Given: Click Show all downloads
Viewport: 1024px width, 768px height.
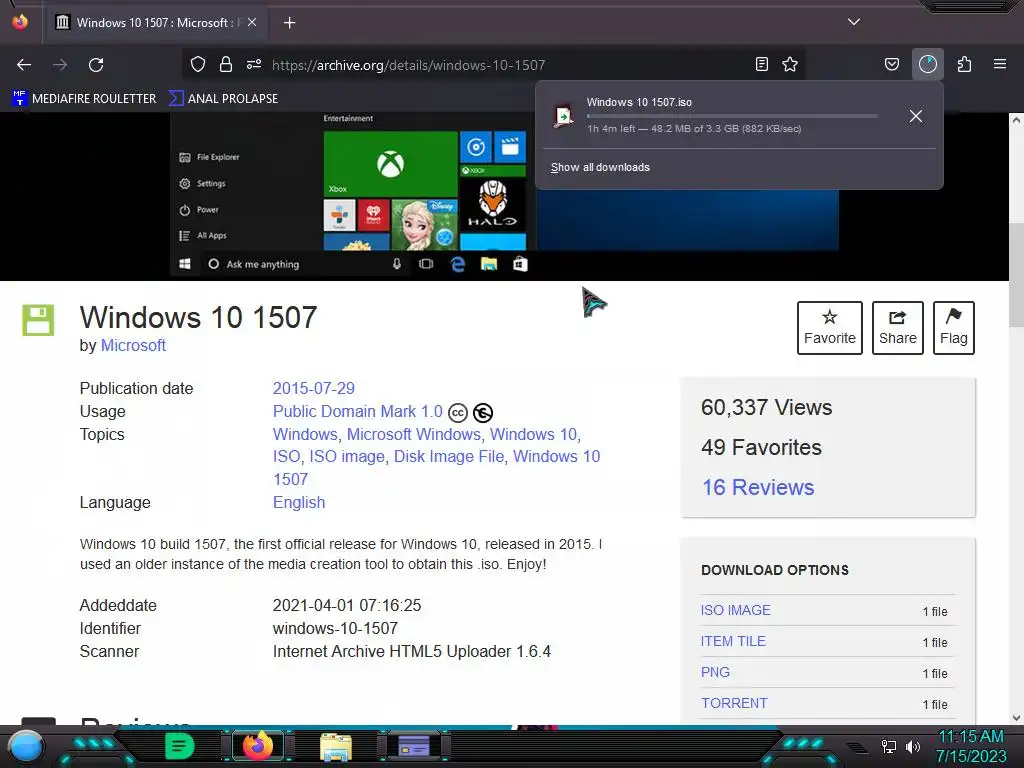Looking at the screenshot, I should pos(600,167).
